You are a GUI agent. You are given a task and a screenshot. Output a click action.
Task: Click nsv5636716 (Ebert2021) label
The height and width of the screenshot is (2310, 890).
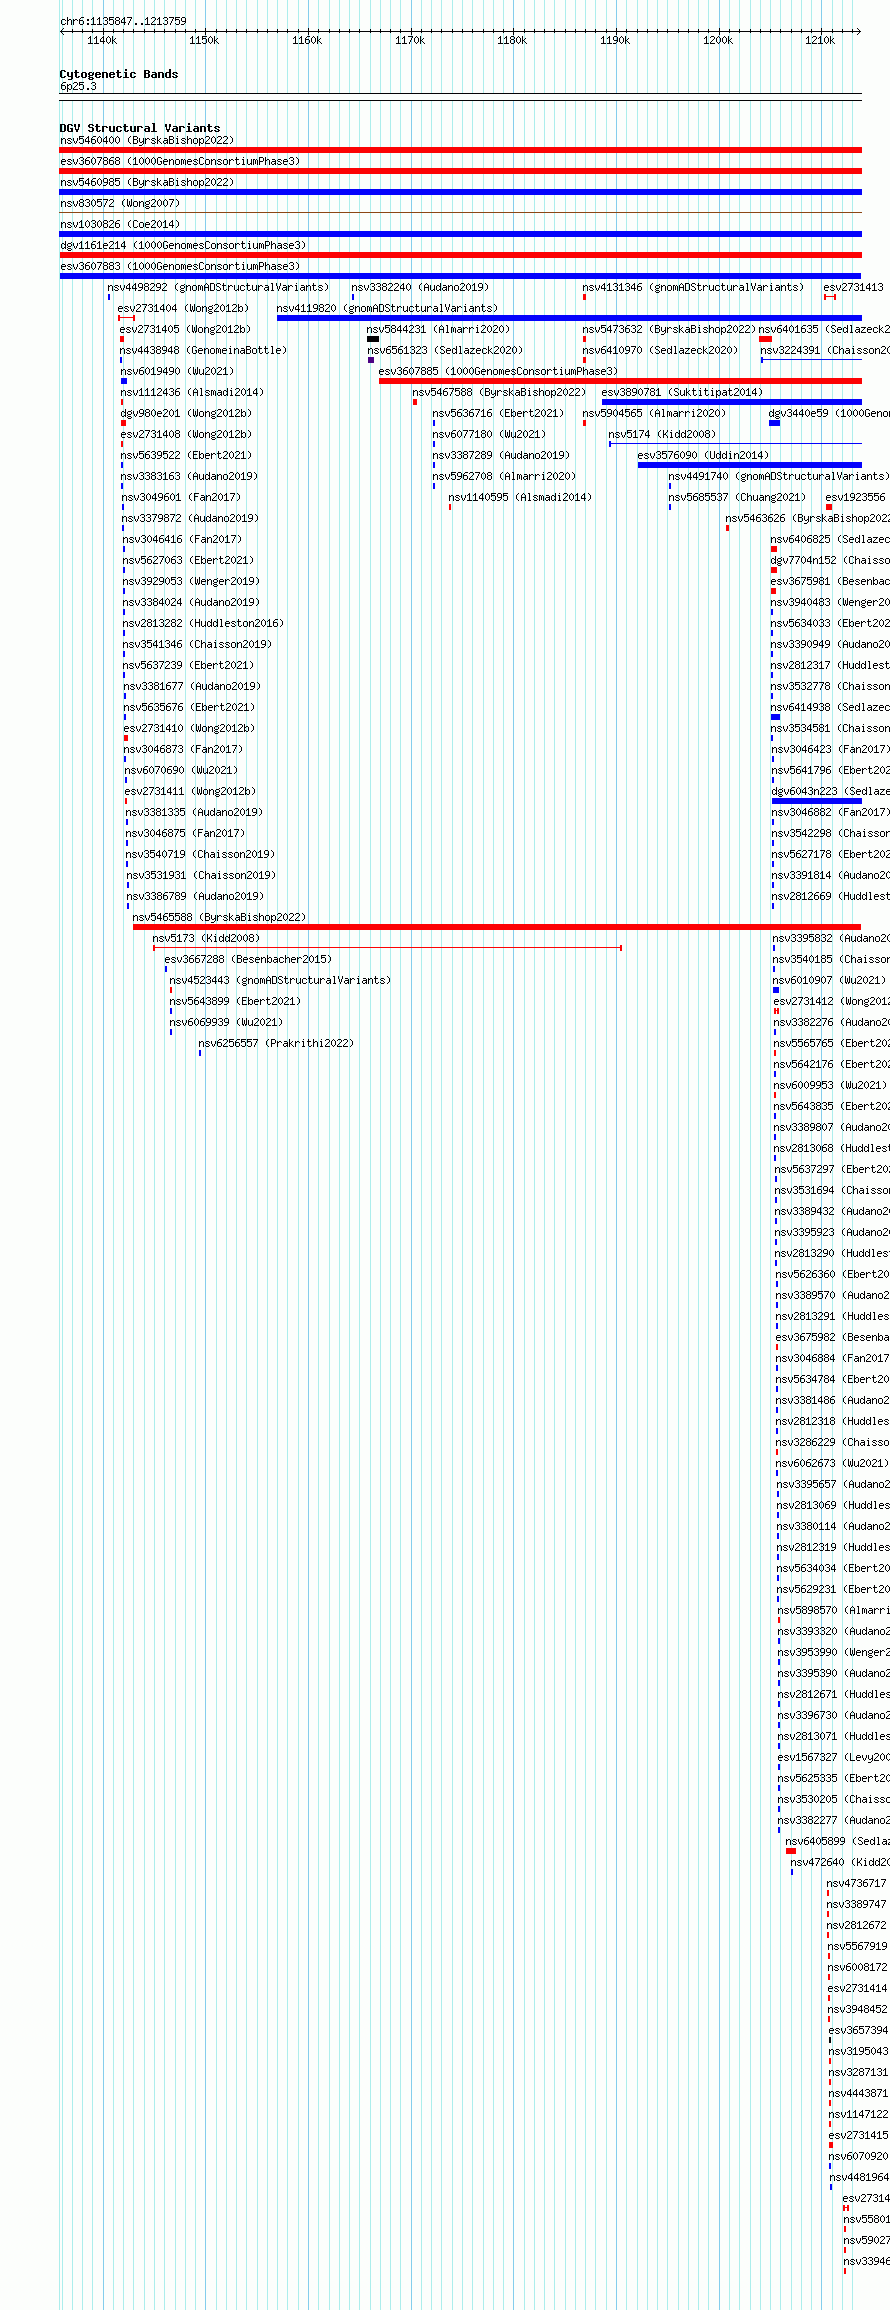pyautogui.click(x=498, y=413)
